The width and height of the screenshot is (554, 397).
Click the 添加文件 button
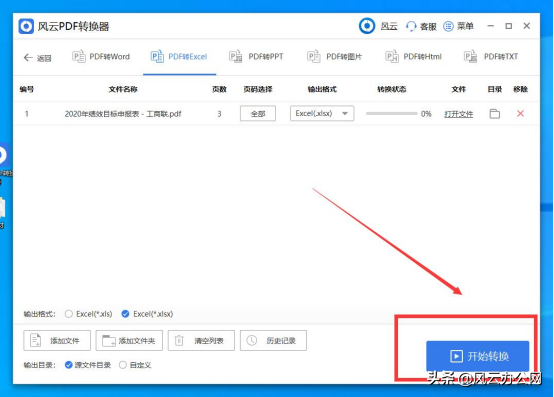pyautogui.click(x=57, y=340)
